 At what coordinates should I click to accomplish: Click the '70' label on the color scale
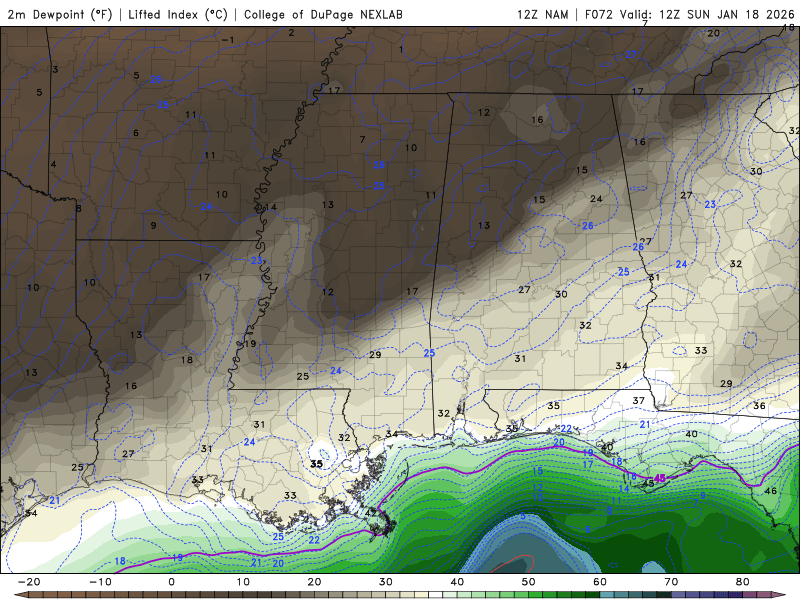(671, 582)
